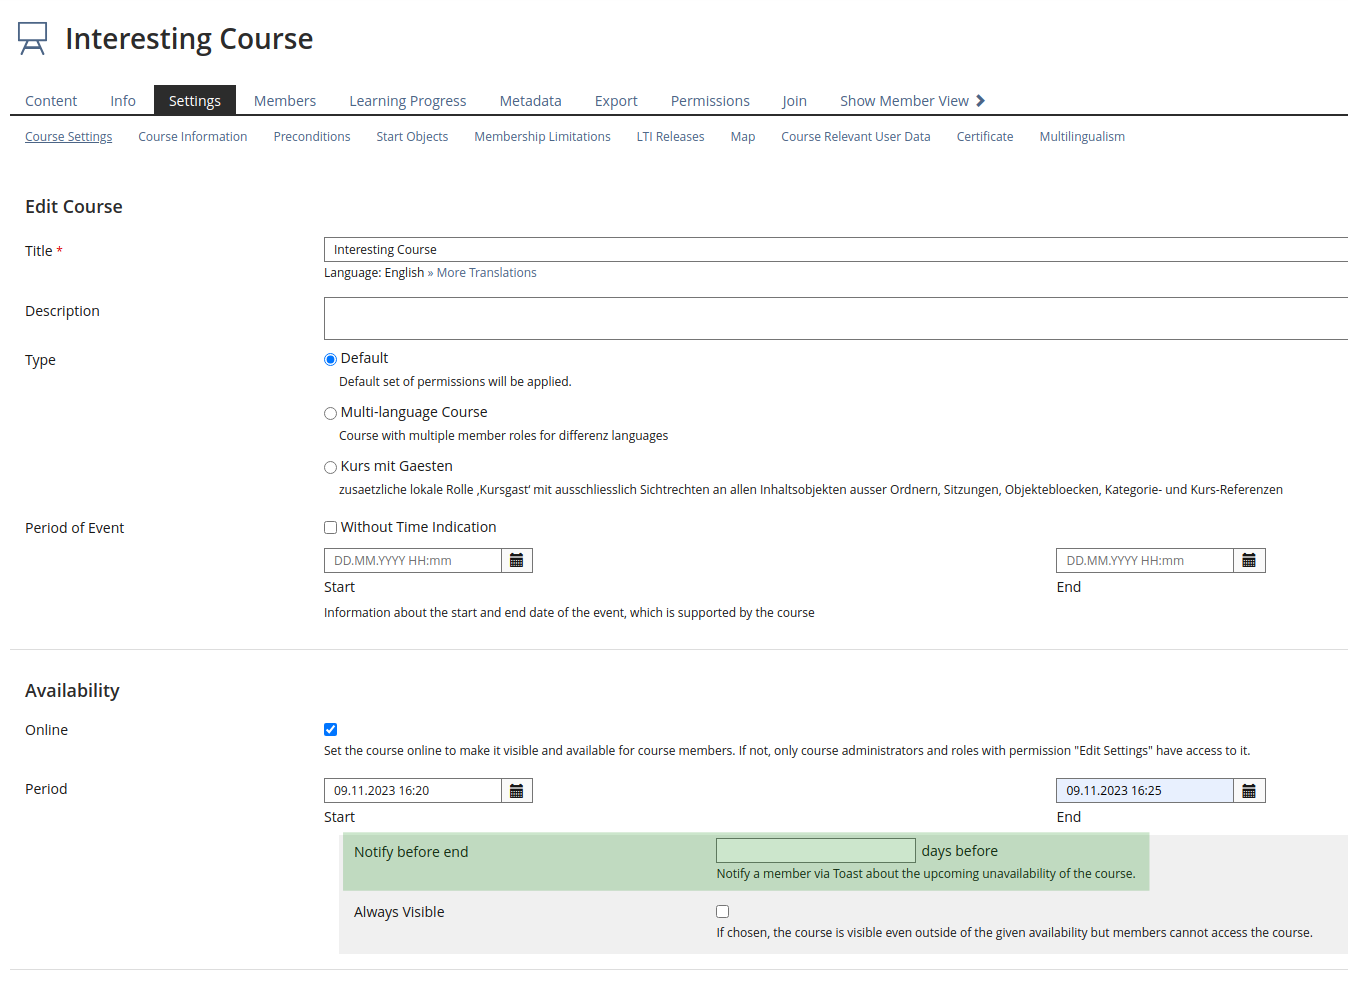This screenshot has width=1348, height=984.
Task: Open Membership Limitations settings
Action: 542,137
